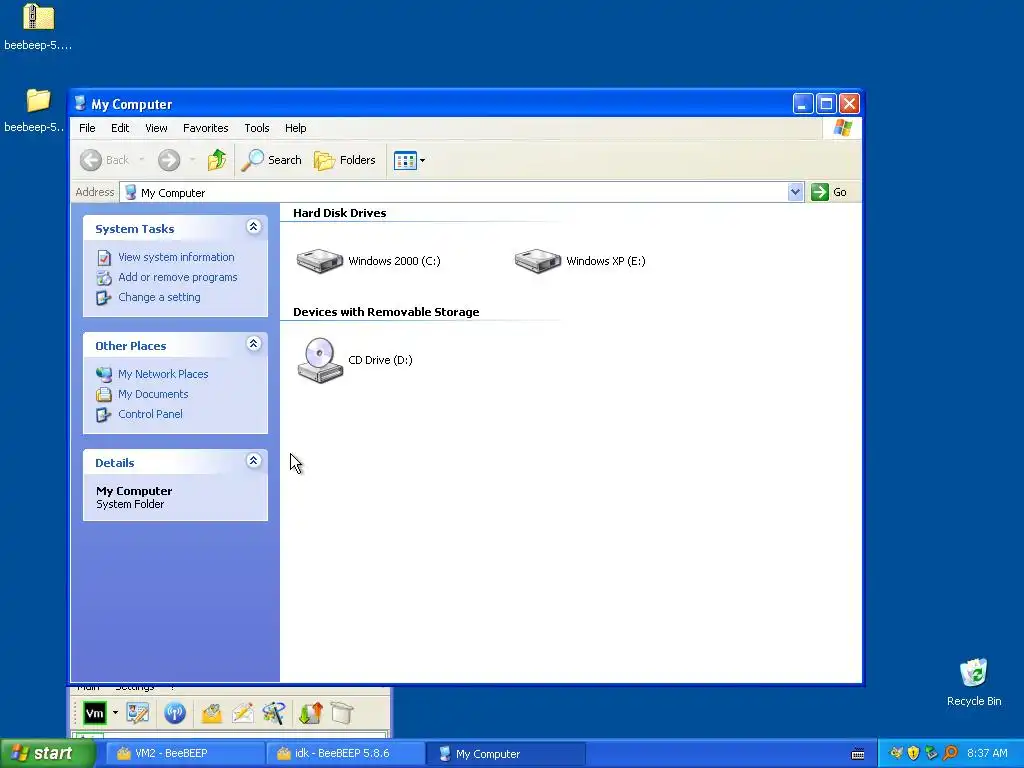Open the View menu

tap(156, 128)
